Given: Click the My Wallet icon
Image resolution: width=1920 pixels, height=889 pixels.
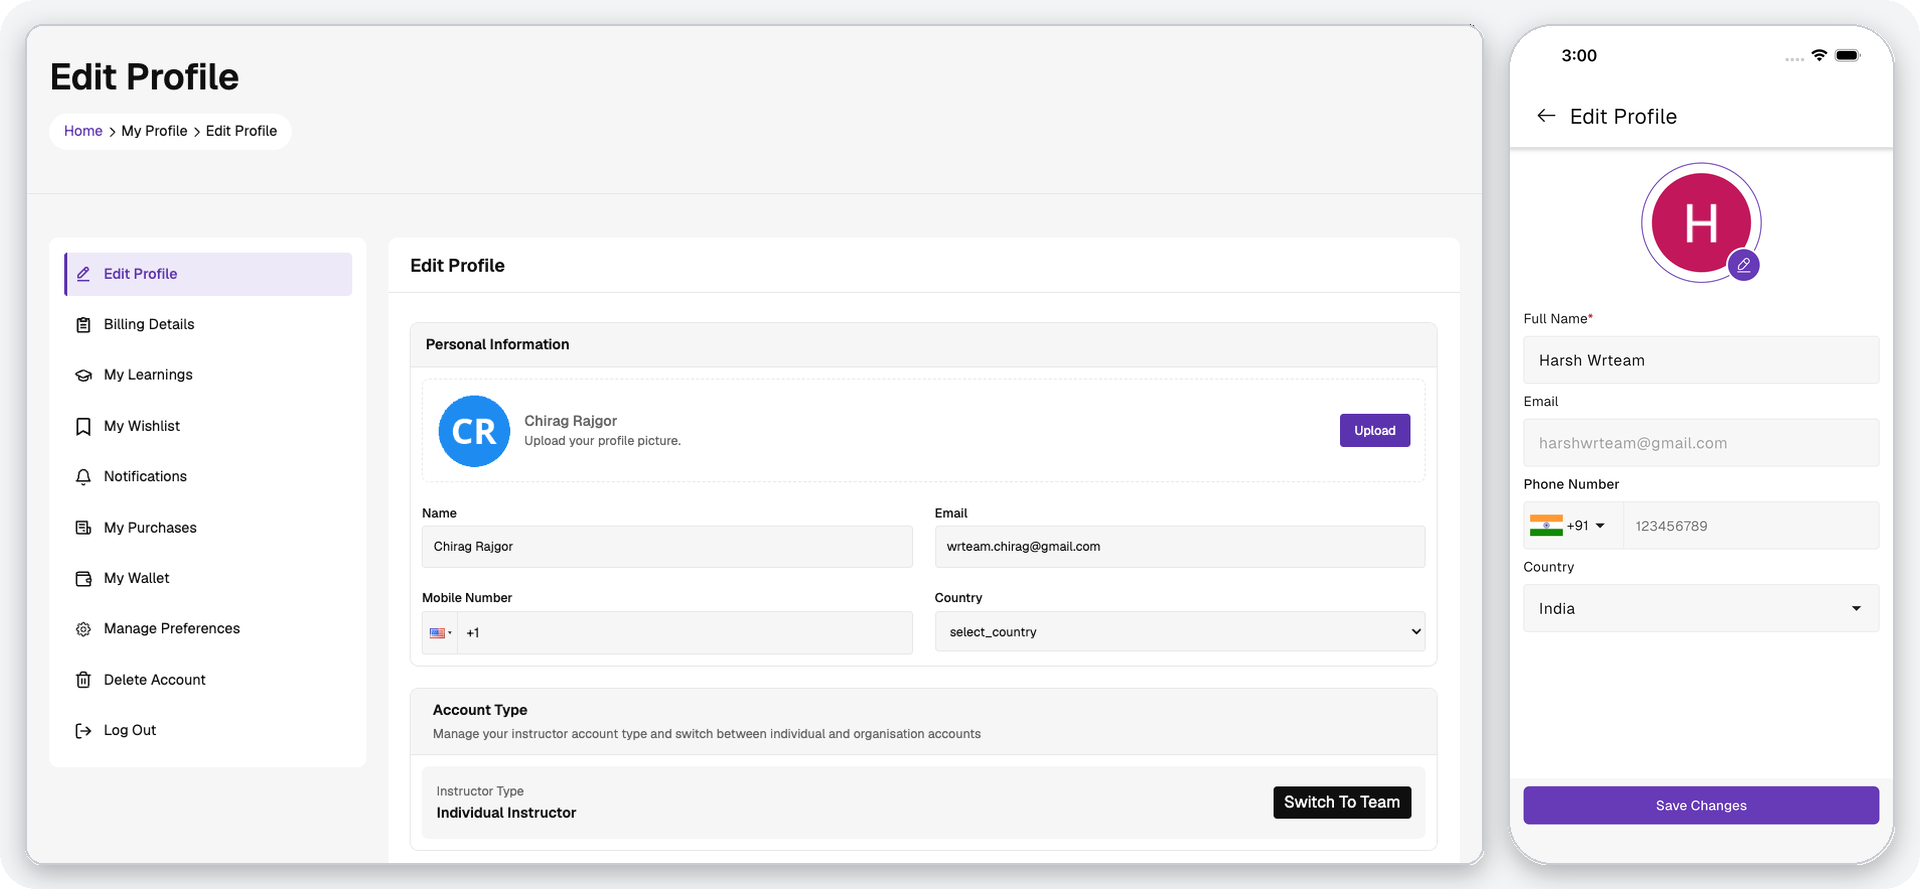Looking at the screenshot, I should pyautogui.click(x=84, y=579).
